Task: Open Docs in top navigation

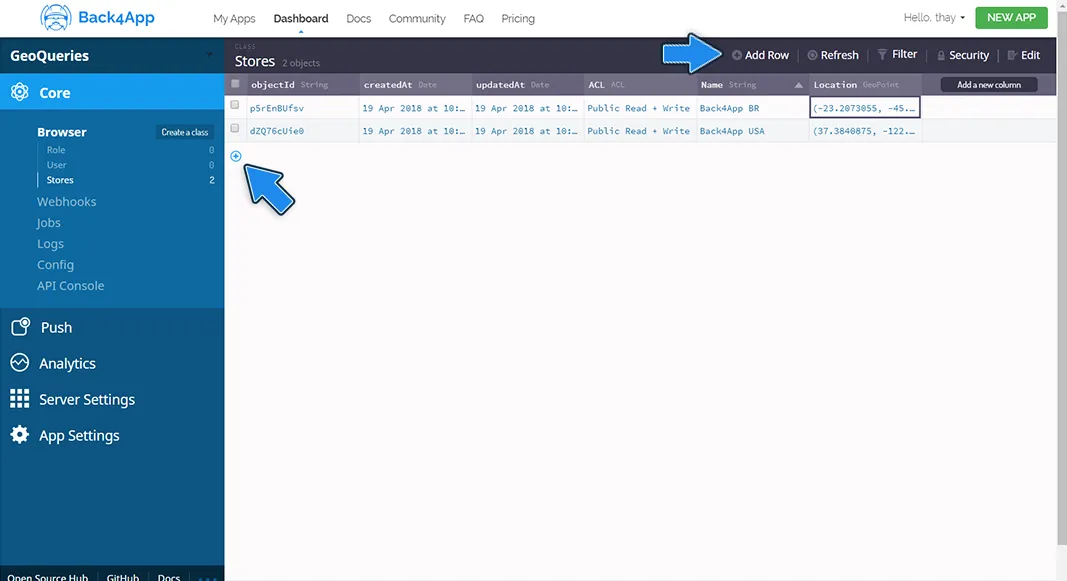Action: click(x=359, y=18)
